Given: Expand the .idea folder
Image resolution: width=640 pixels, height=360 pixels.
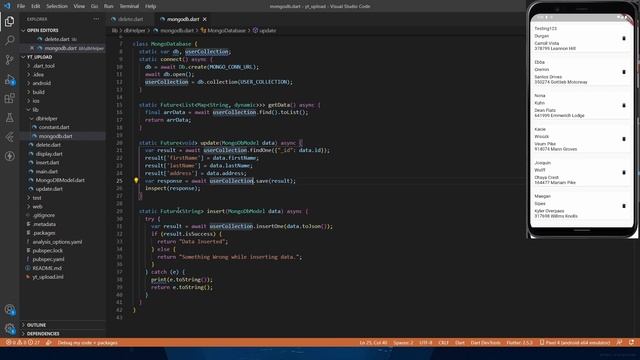Looking at the screenshot, I should pos(38,75).
